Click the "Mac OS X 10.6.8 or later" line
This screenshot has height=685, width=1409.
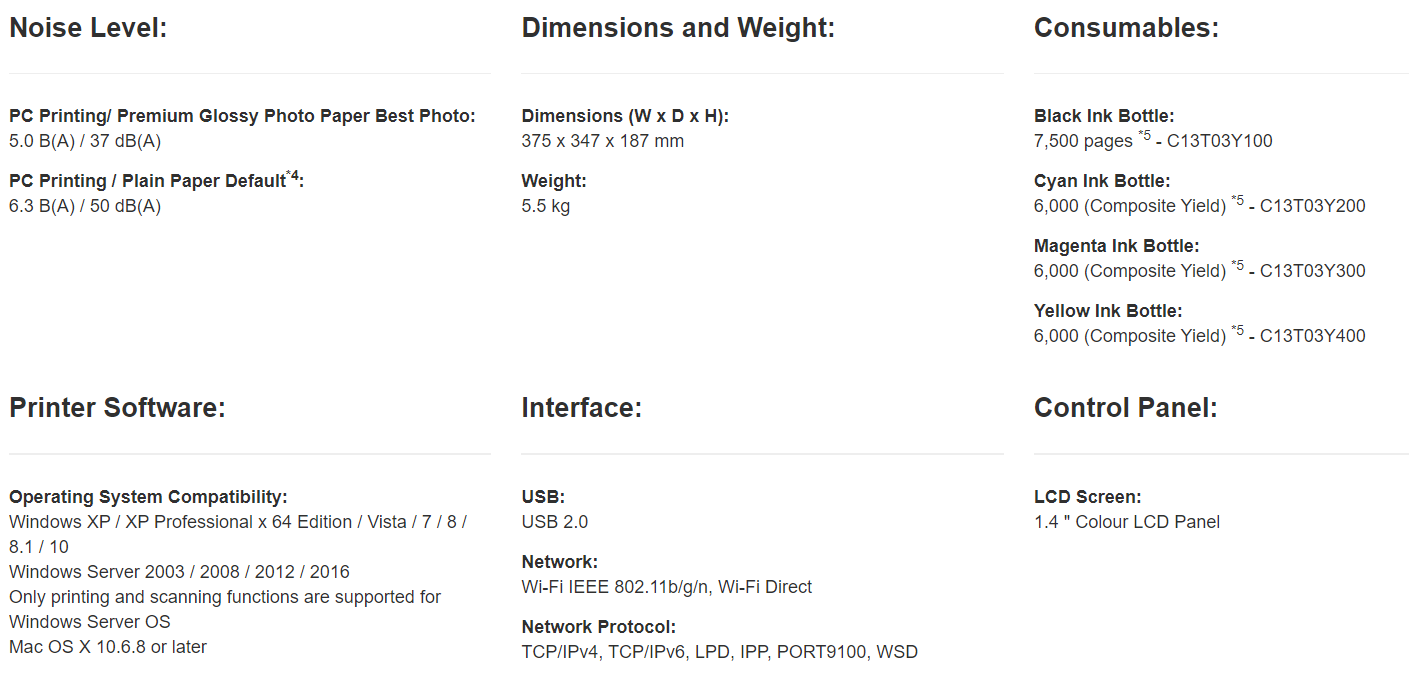click(x=108, y=647)
